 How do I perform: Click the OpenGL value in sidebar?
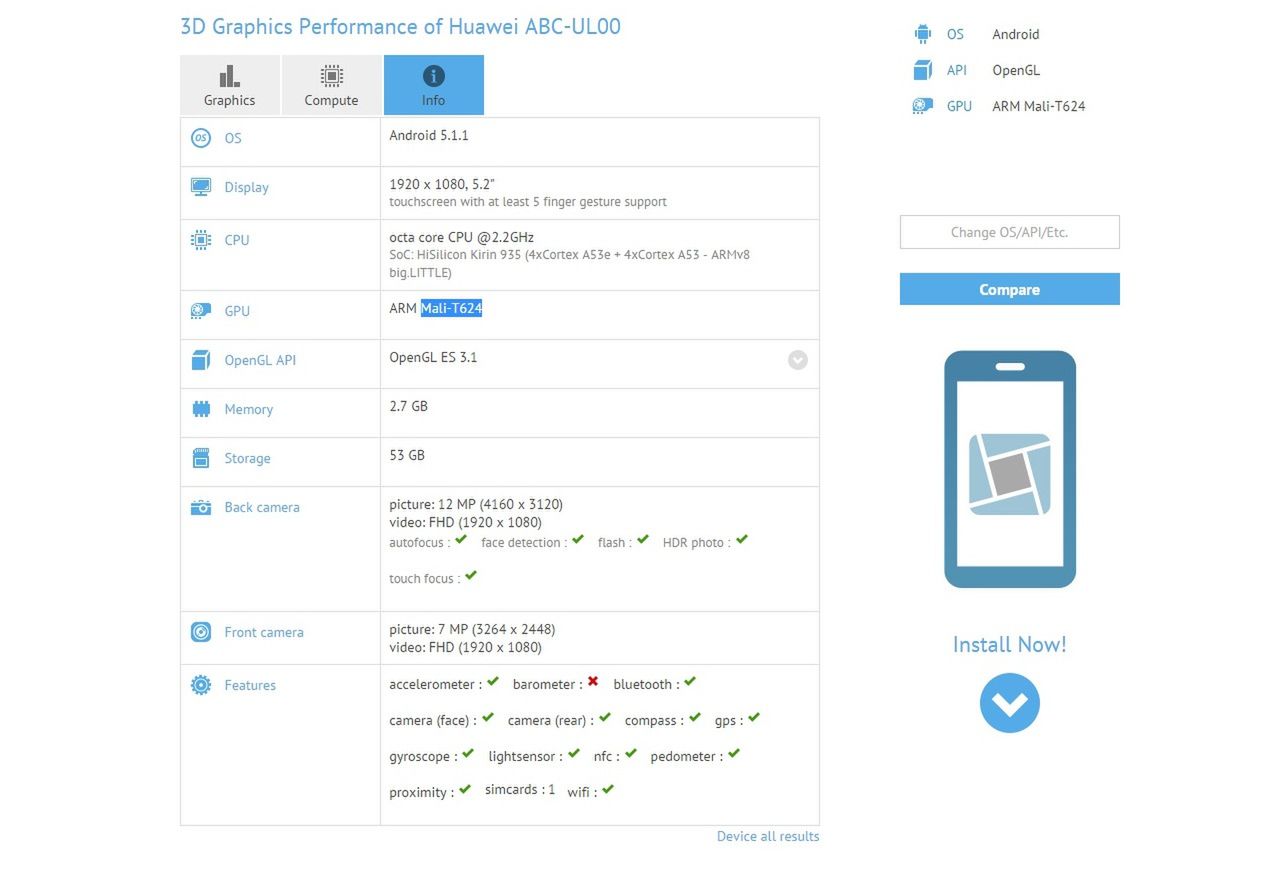1016,70
